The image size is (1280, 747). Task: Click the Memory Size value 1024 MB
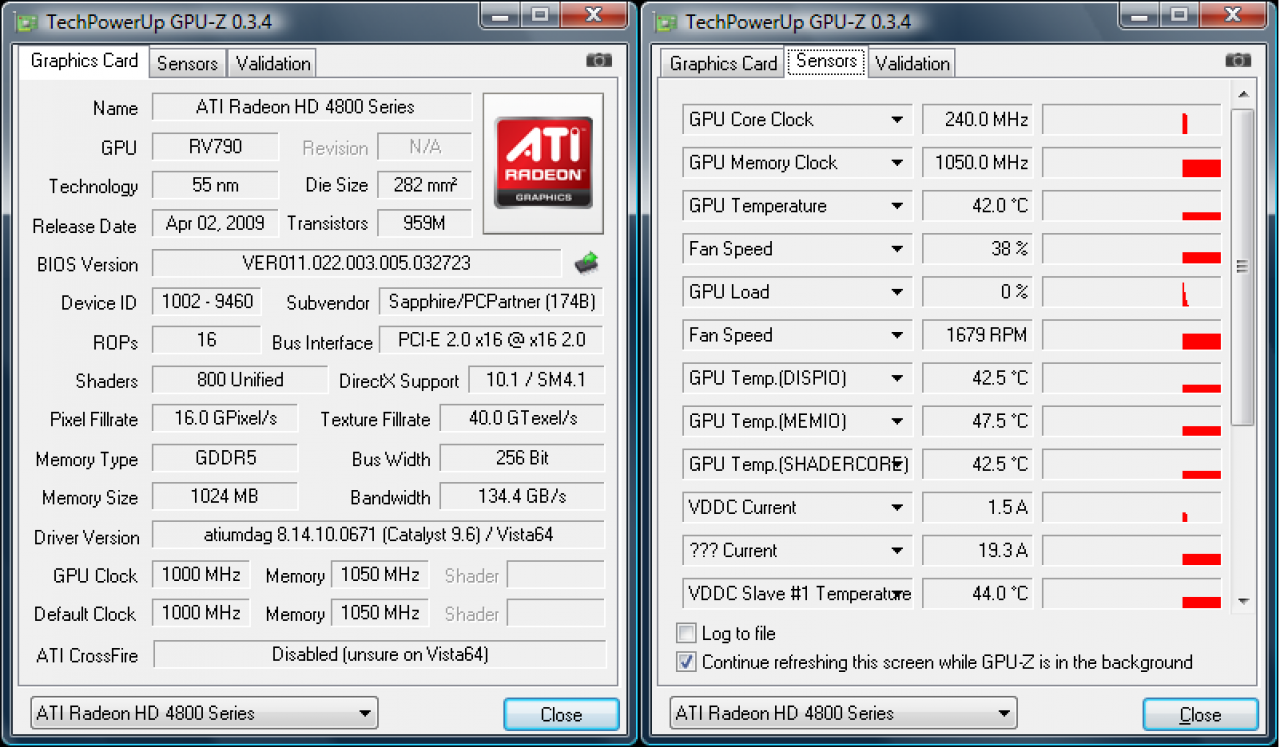[x=225, y=496]
